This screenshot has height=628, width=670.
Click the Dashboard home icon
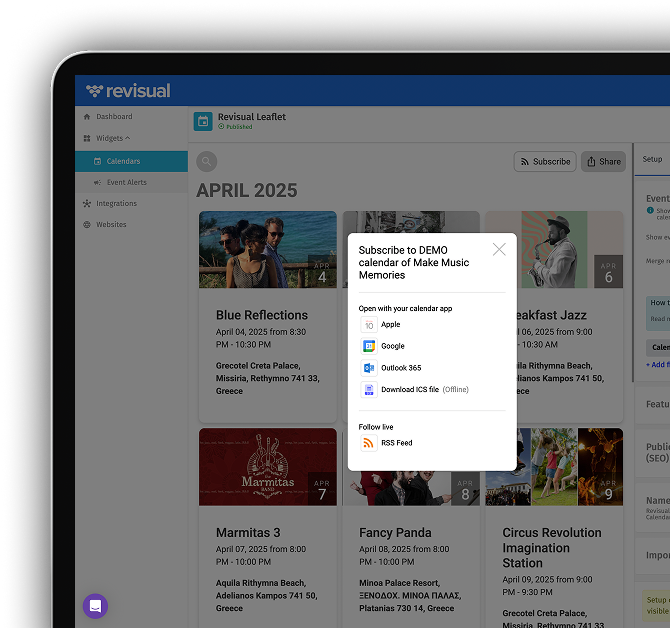tap(87, 117)
